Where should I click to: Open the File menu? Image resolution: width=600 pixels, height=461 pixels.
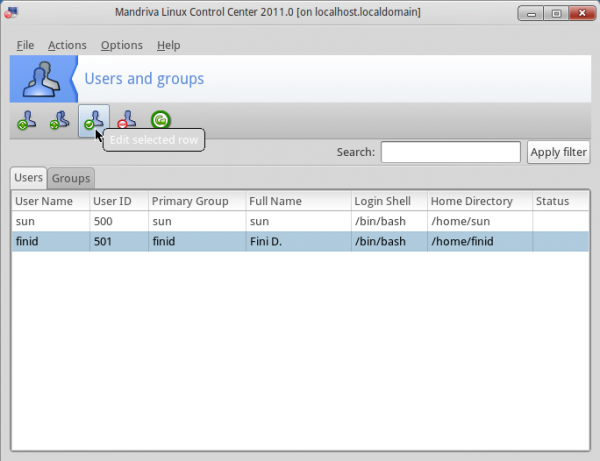click(x=25, y=45)
